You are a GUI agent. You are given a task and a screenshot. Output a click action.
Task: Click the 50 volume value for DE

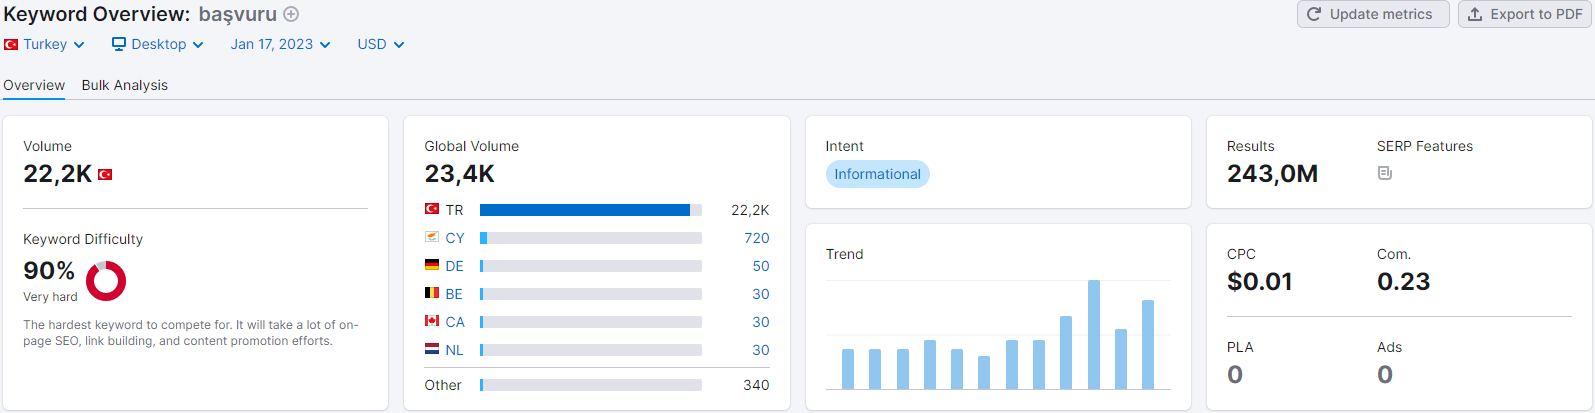pyautogui.click(x=761, y=266)
